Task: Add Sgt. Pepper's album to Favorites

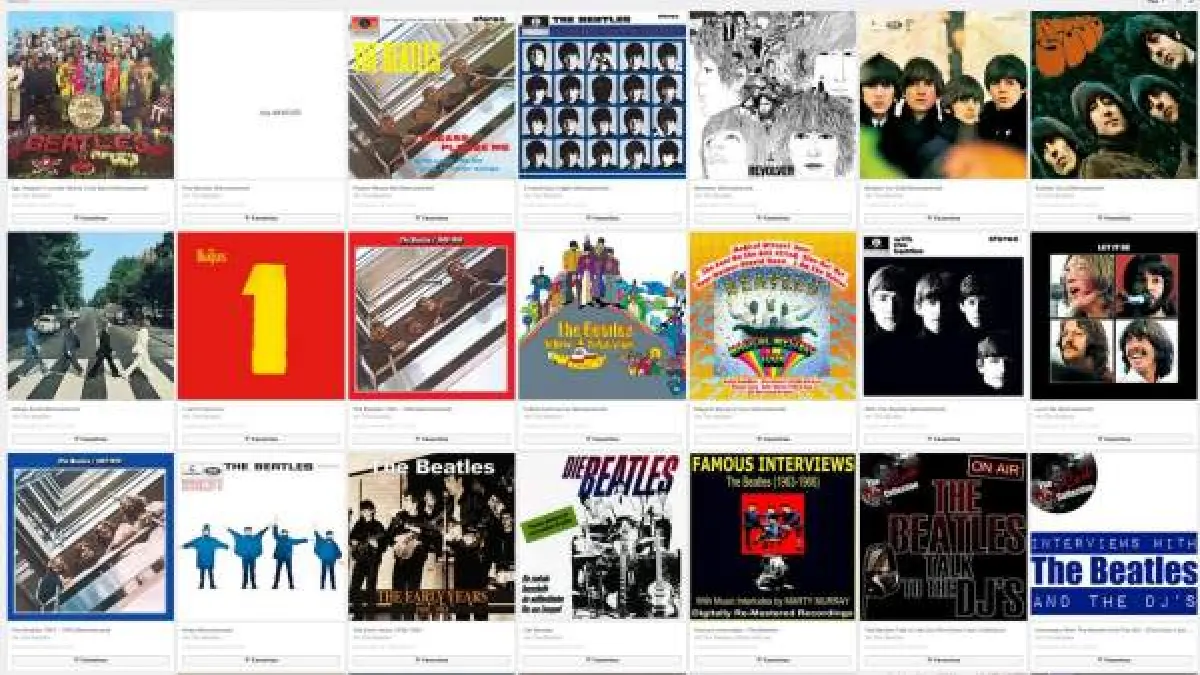Action: click(x=90, y=217)
